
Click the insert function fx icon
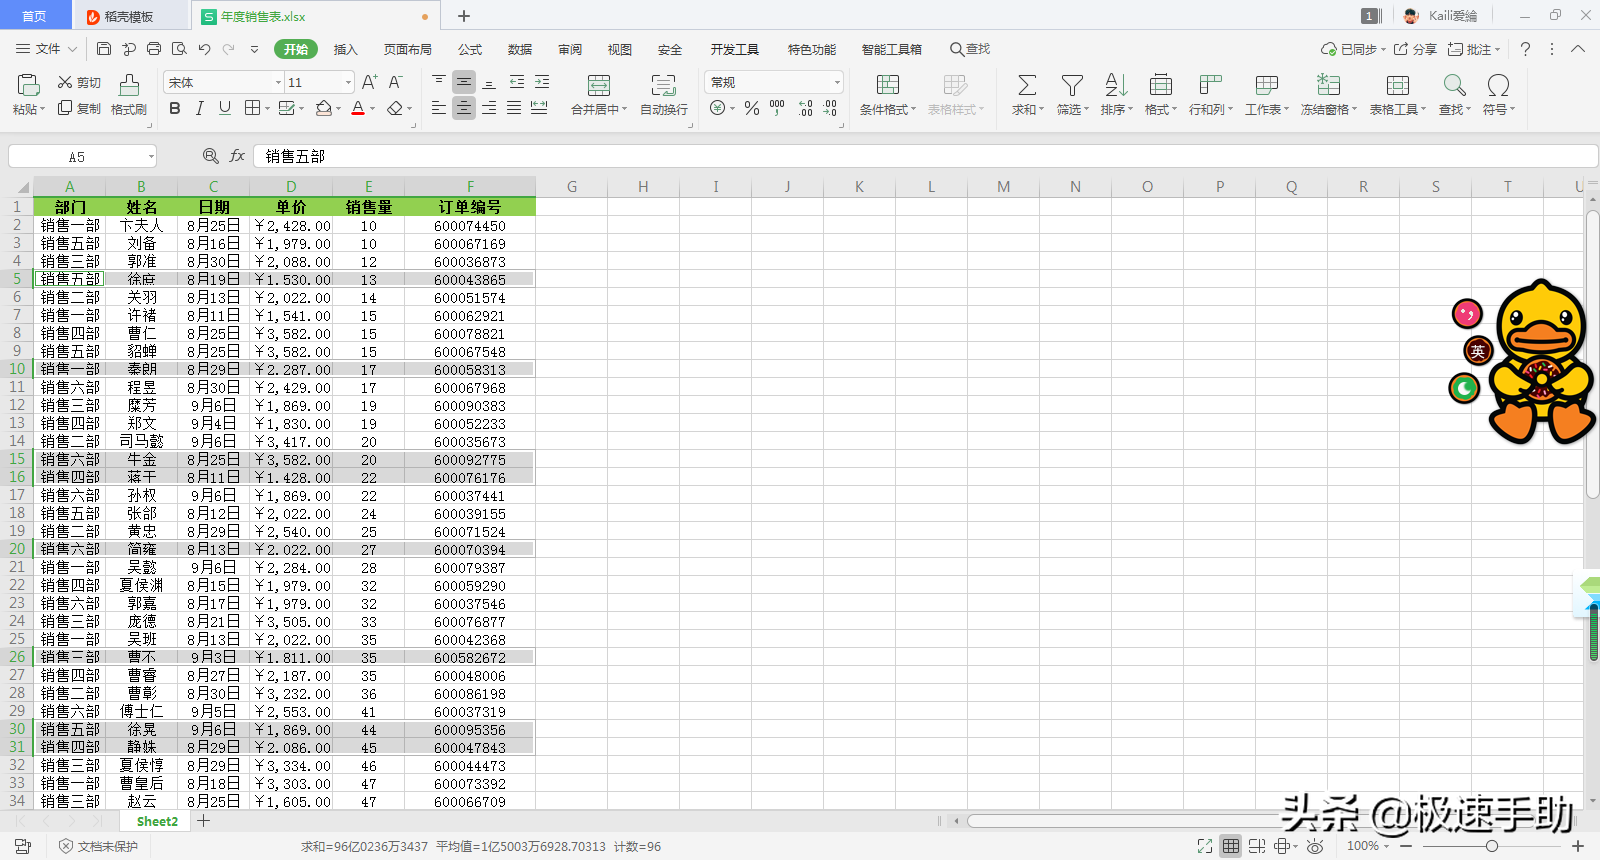pos(237,156)
